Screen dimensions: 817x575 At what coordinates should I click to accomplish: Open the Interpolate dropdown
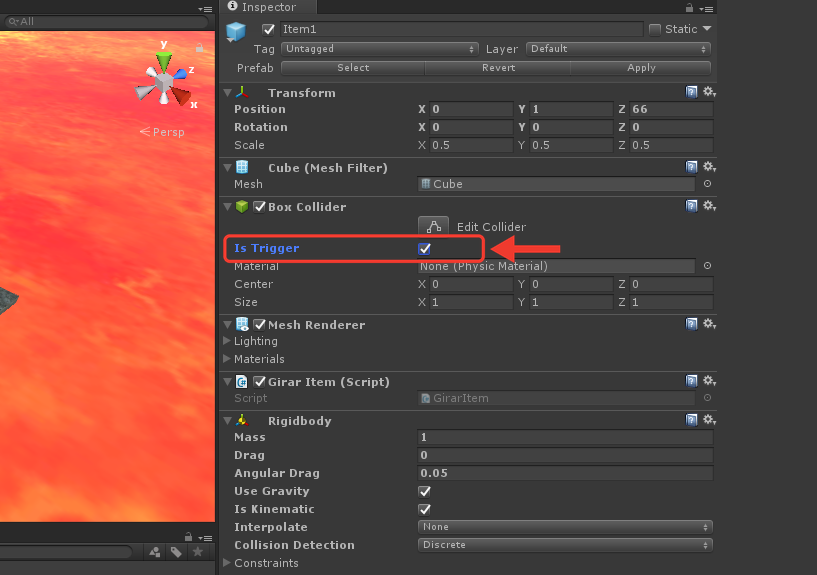(565, 527)
